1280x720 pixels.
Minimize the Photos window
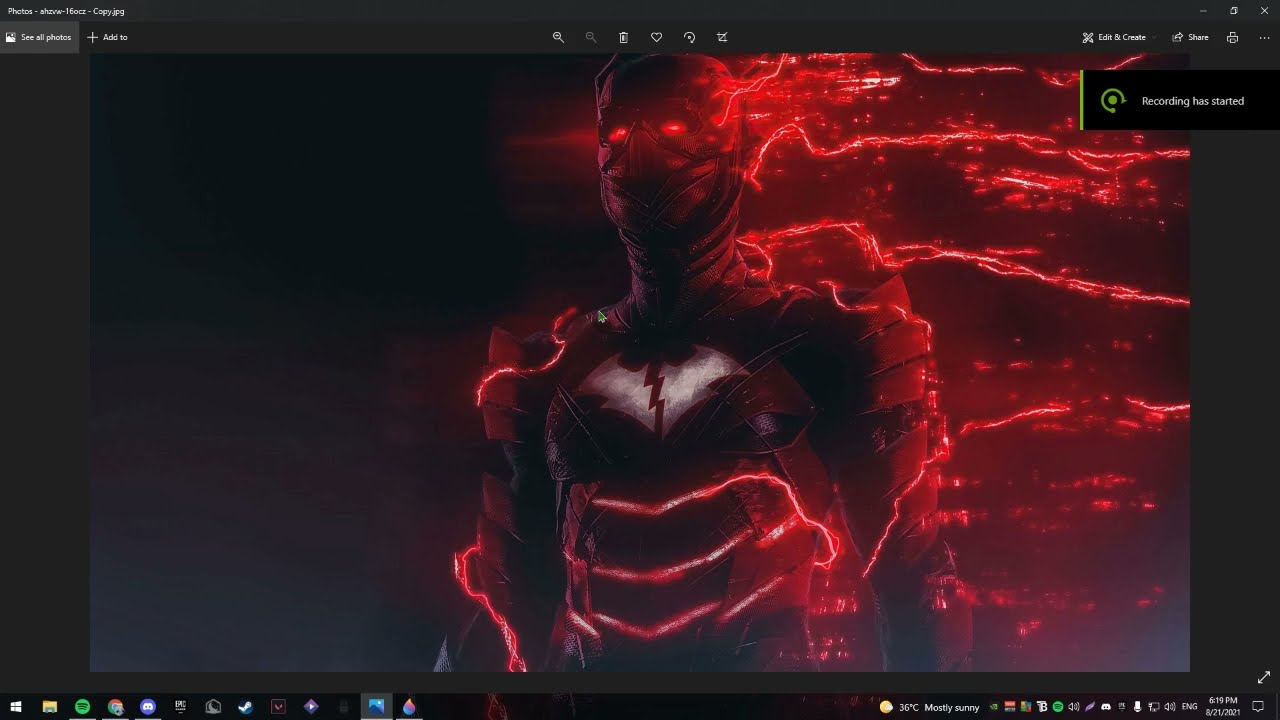(x=1203, y=11)
